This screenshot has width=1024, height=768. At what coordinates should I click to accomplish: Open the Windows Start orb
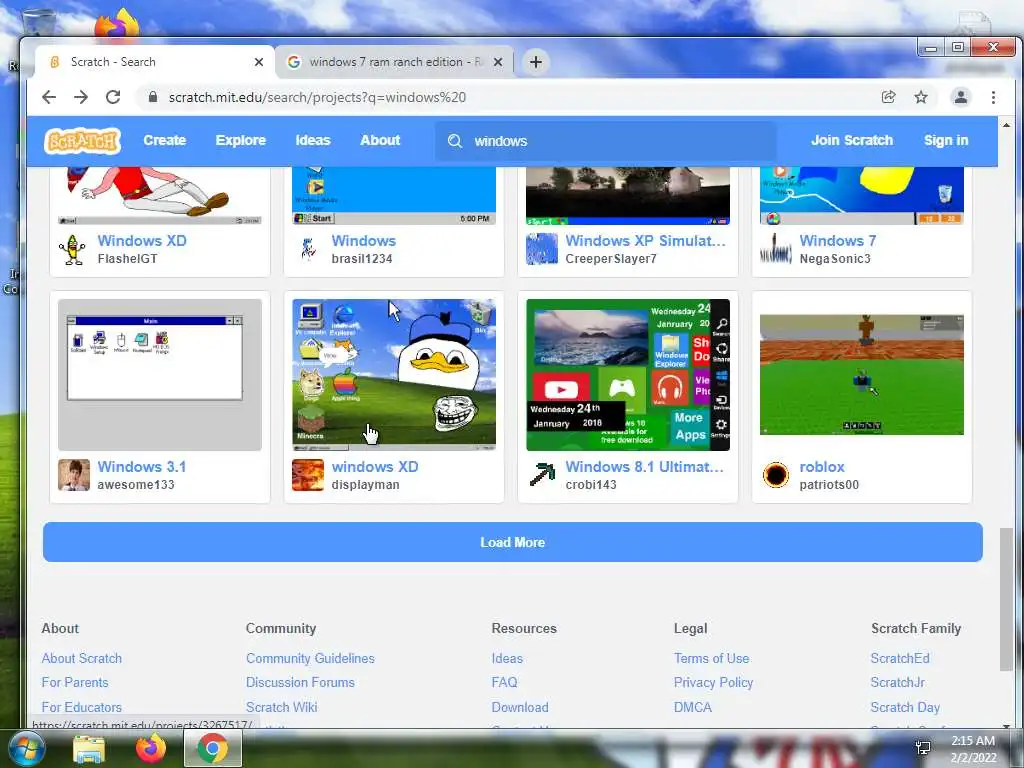pyautogui.click(x=26, y=748)
